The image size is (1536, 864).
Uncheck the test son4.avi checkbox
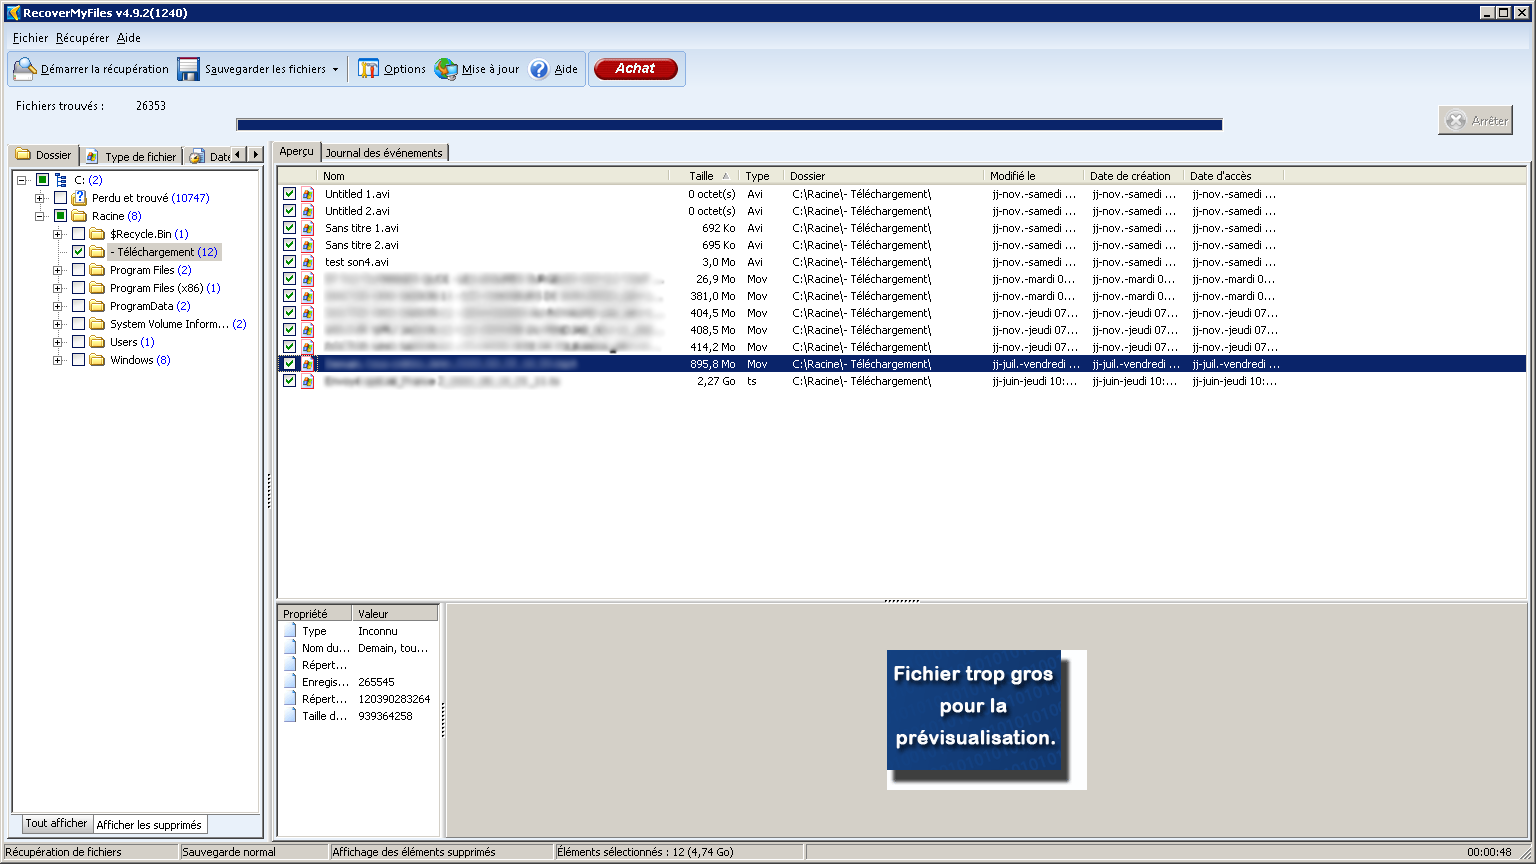pos(289,262)
